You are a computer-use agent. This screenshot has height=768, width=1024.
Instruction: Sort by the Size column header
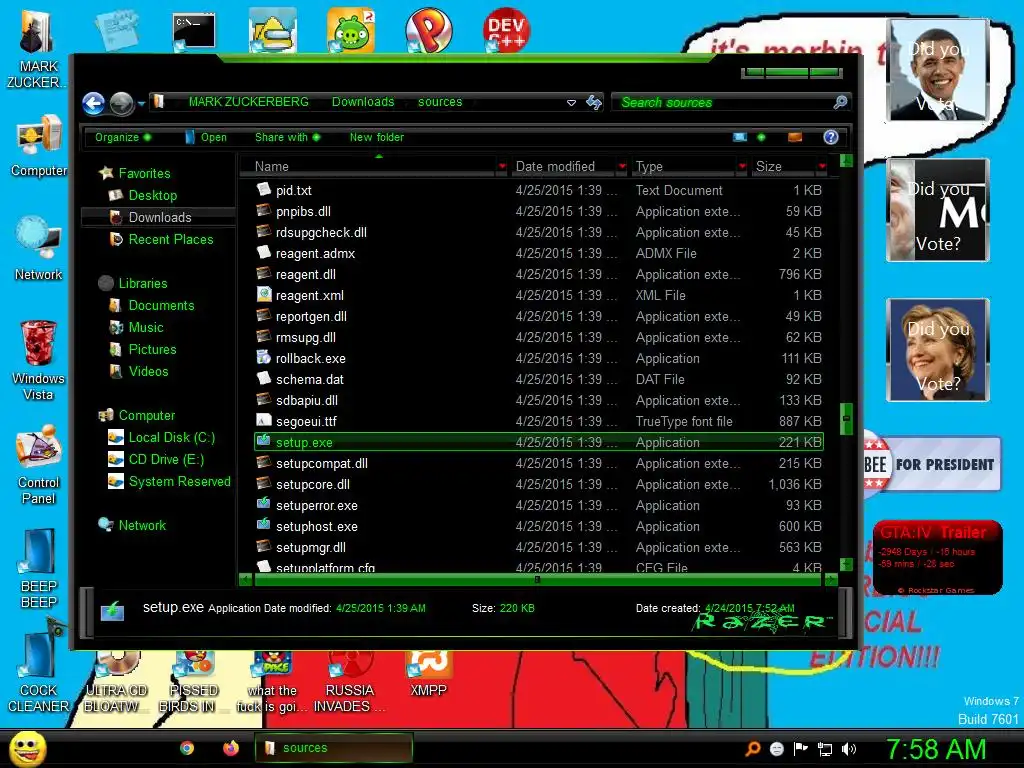tap(784, 167)
